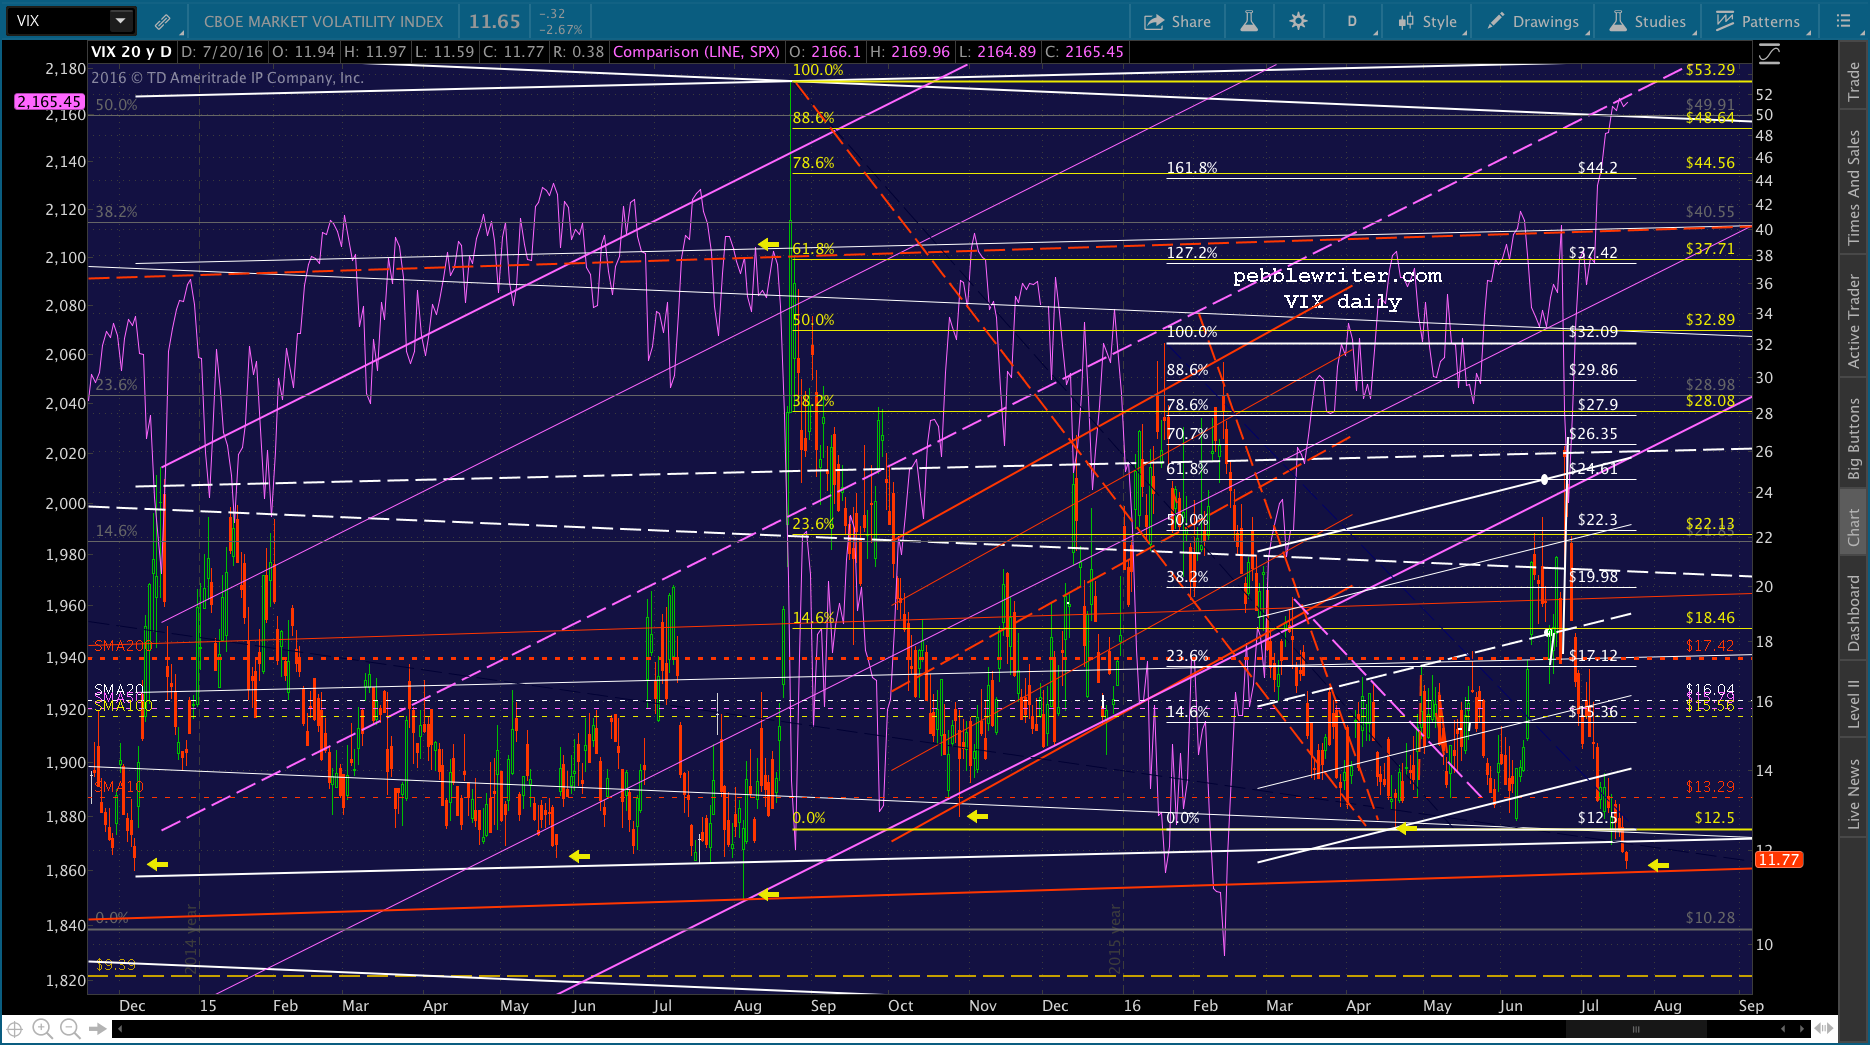Click the scroll-right arrow icon at bottom left
The image size is (1870, 1045).
pyautogui.click(x=98, y=1028)
